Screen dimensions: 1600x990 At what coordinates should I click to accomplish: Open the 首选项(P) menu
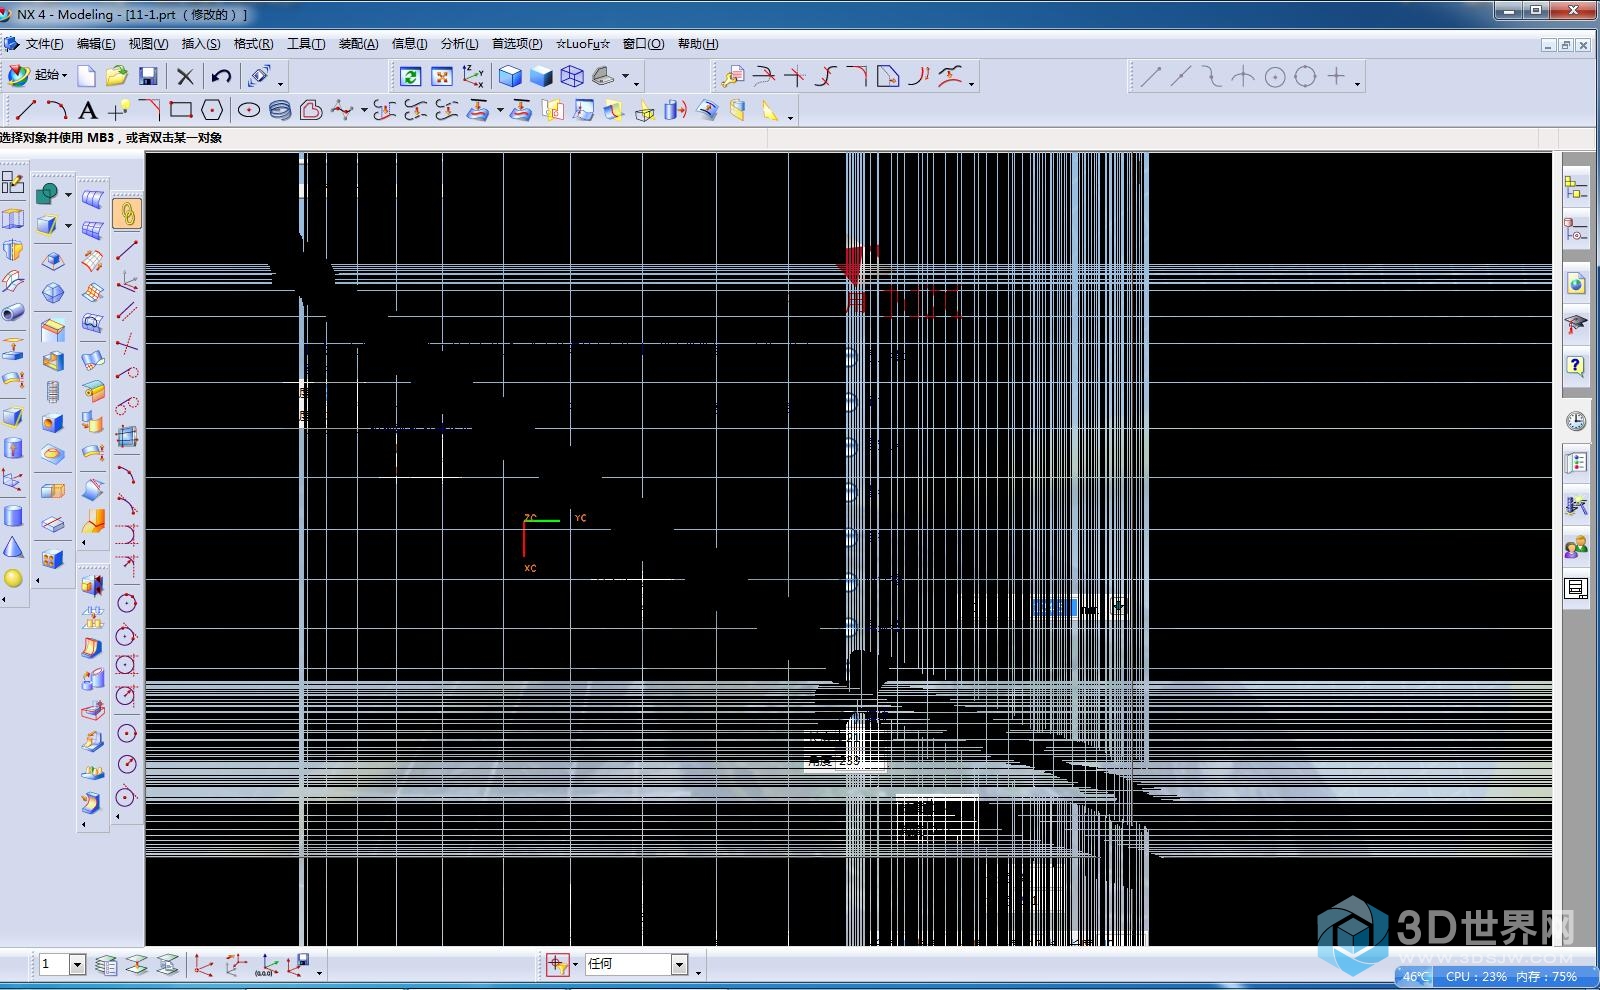pyautogui.click(x=517, y=44)
